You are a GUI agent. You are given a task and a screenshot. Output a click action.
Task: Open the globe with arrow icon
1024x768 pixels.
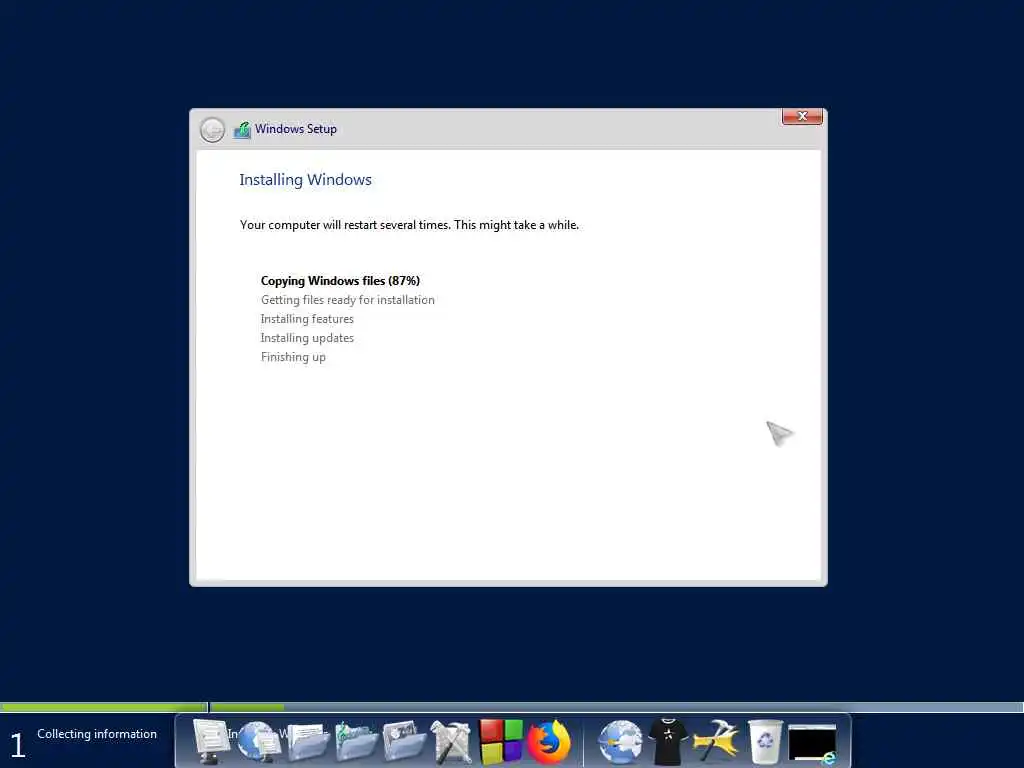point(620,741)
